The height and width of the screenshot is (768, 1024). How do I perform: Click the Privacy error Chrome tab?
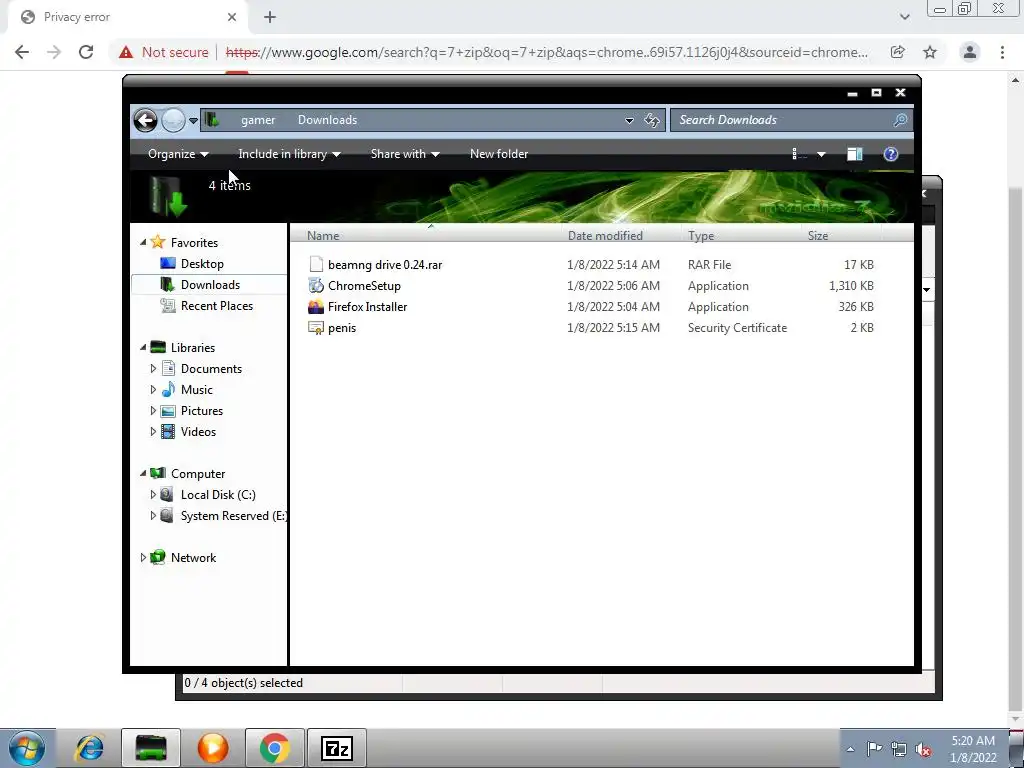point(128,18)
